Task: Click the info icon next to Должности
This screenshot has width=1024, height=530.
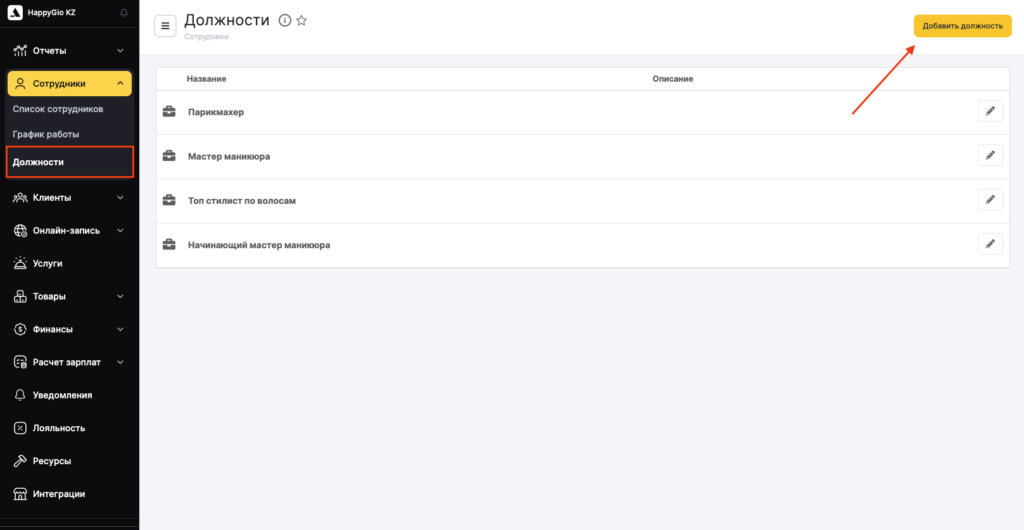Action: point(285,21)
